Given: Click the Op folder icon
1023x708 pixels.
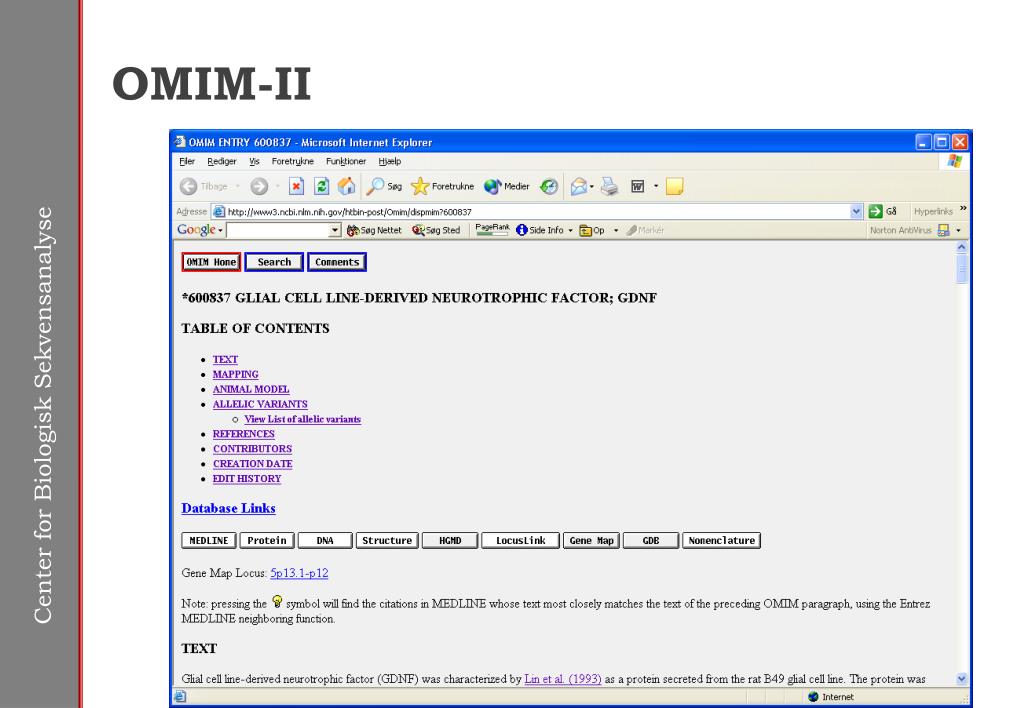Looking at the screenshot, I should tap(585, 230).
